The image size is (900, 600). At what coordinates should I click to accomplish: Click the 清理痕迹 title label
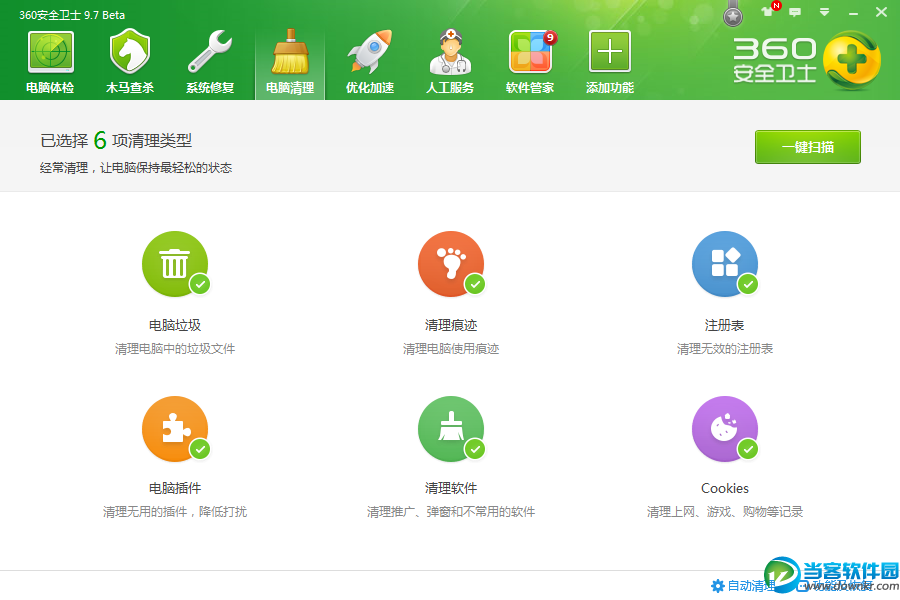pos(451,326)
